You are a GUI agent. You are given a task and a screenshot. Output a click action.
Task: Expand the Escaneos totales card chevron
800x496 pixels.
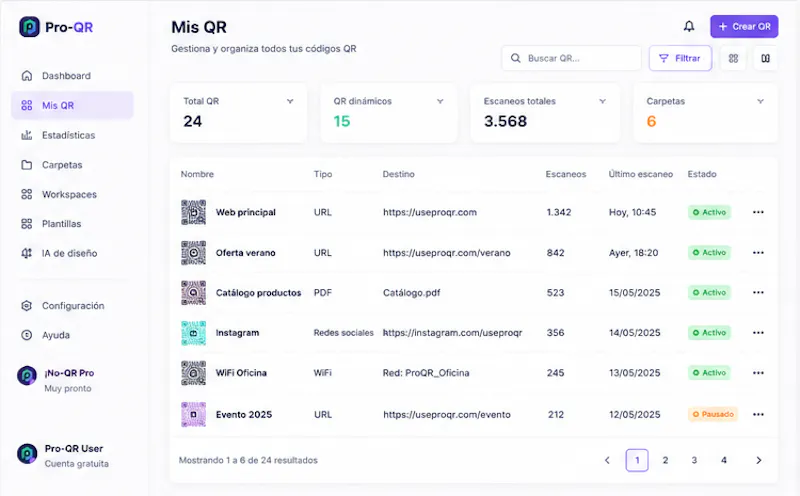603,101
